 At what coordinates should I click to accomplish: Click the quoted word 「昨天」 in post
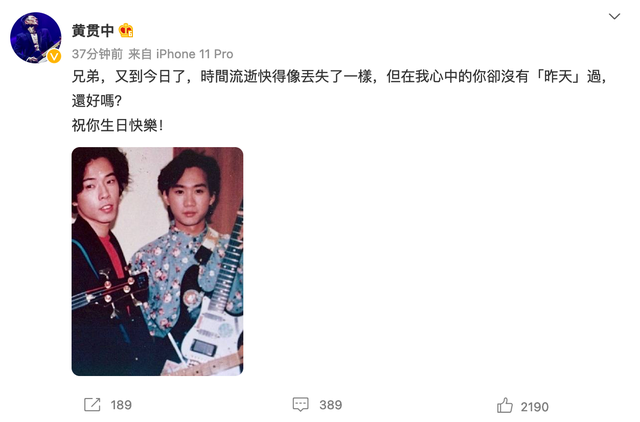(558, 77)
